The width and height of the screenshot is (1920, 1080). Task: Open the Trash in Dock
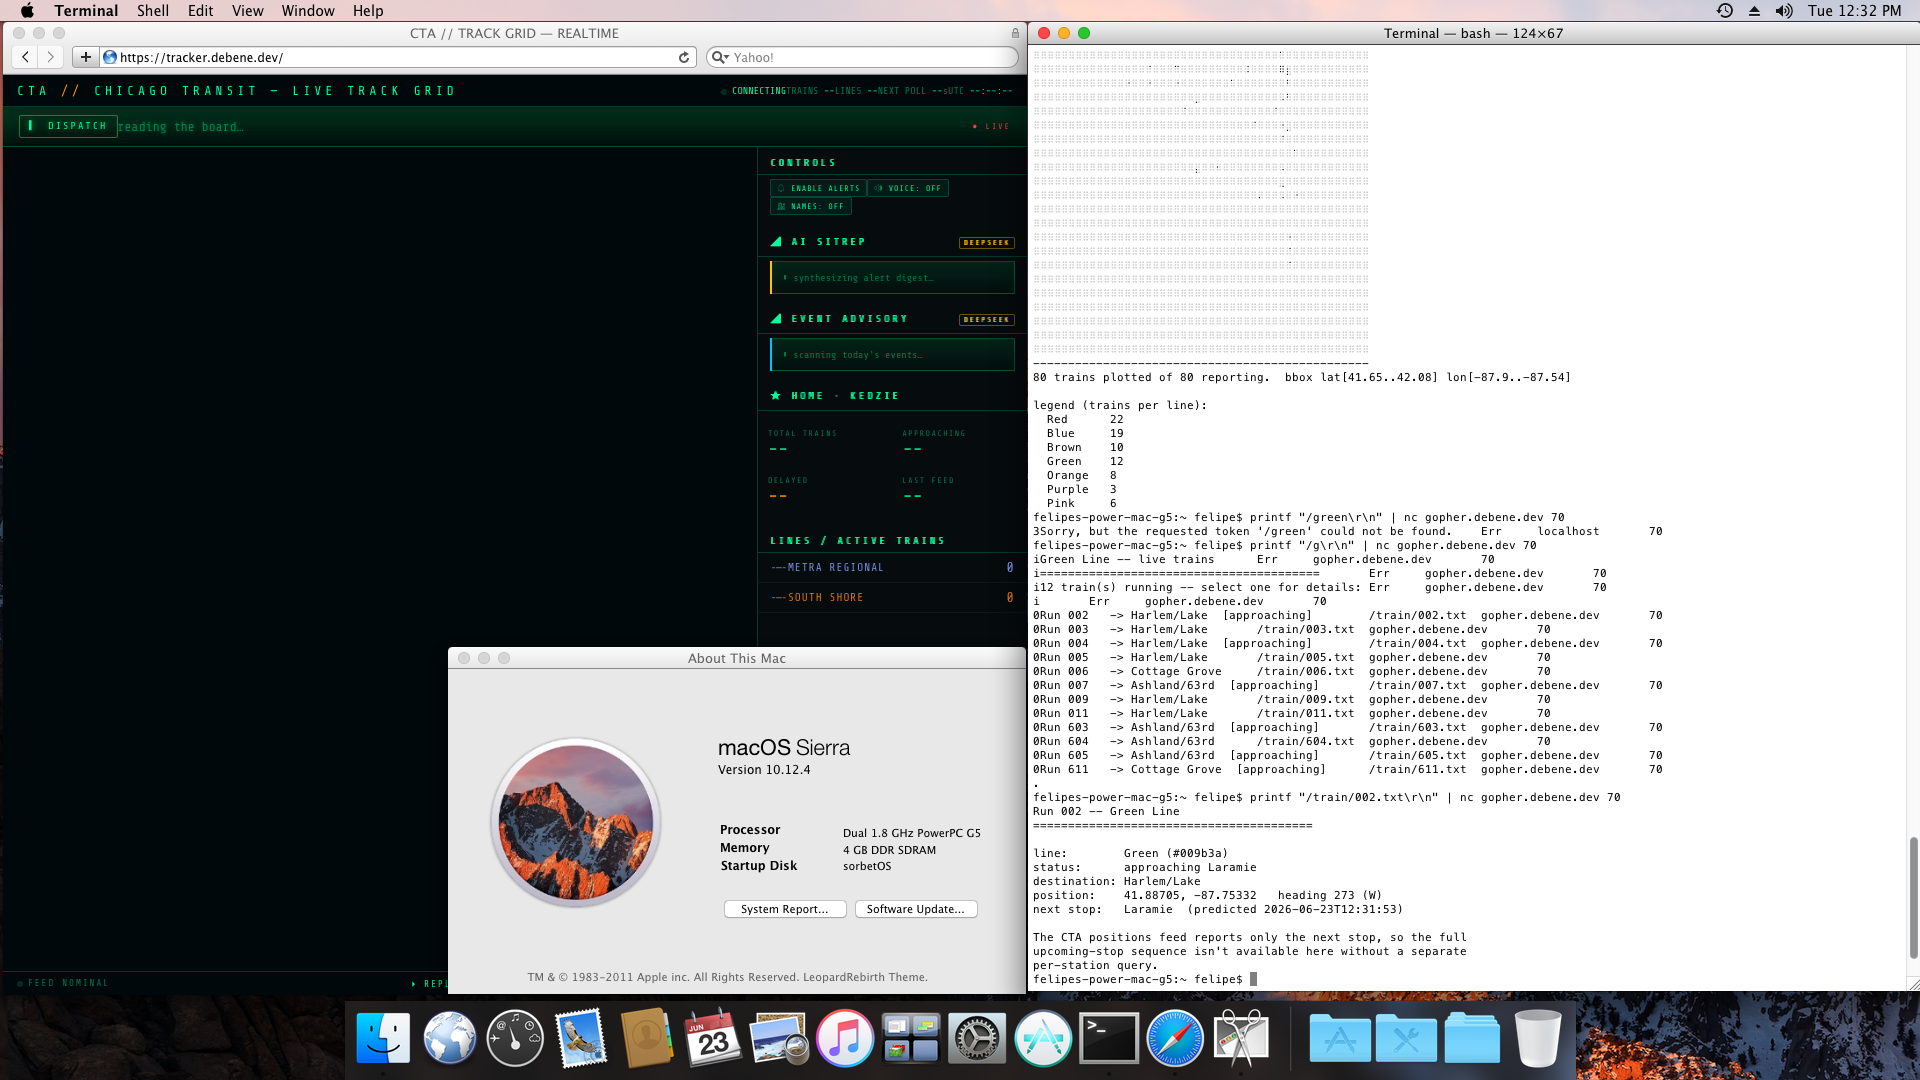[1538, 1038]
